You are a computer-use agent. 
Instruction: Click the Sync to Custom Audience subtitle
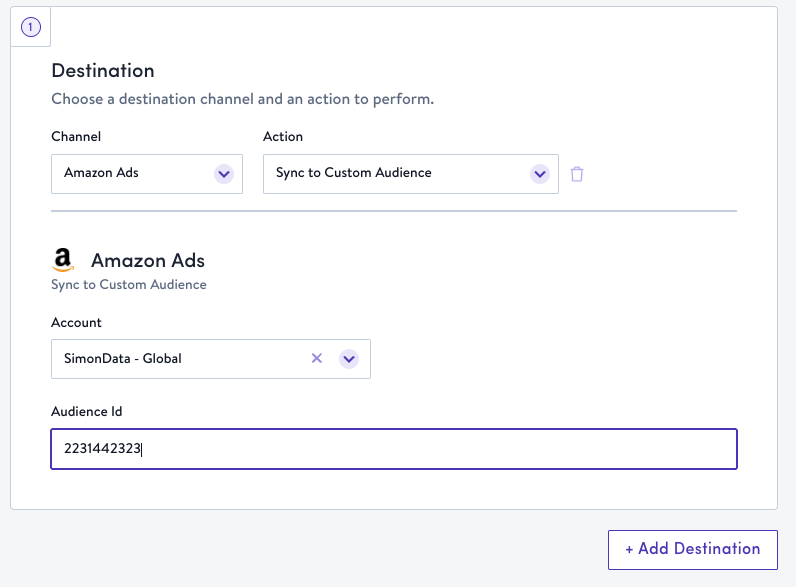tap(129, 285)
